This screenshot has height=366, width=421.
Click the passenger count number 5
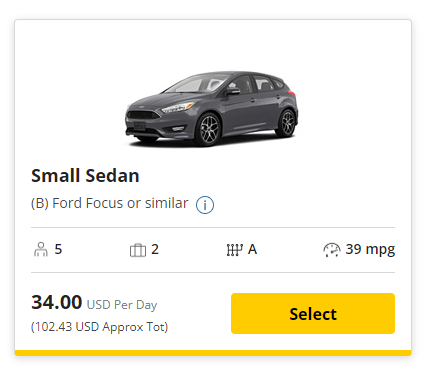[58, 249]
